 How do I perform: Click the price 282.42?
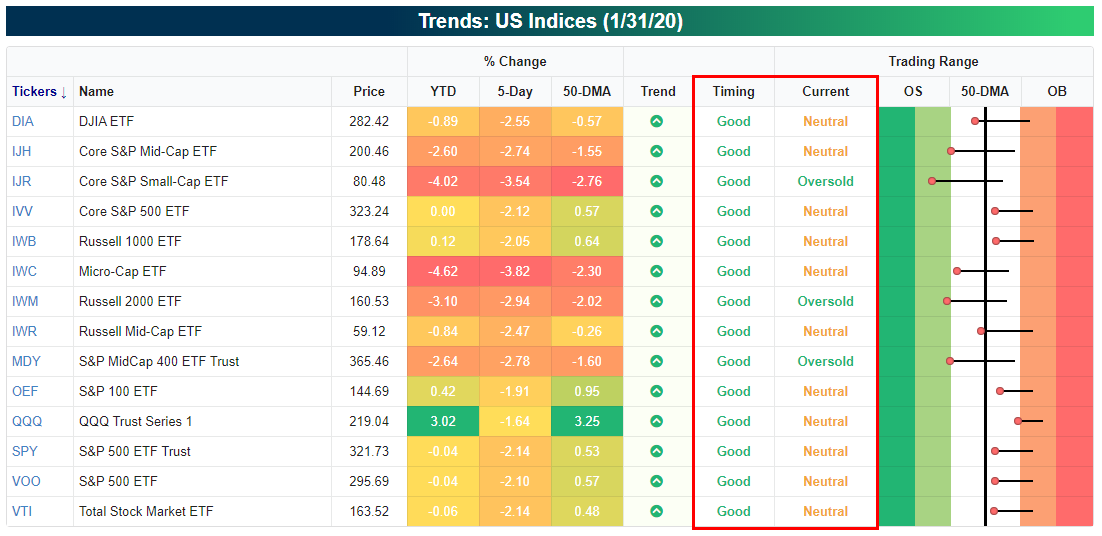pos(369,121)
